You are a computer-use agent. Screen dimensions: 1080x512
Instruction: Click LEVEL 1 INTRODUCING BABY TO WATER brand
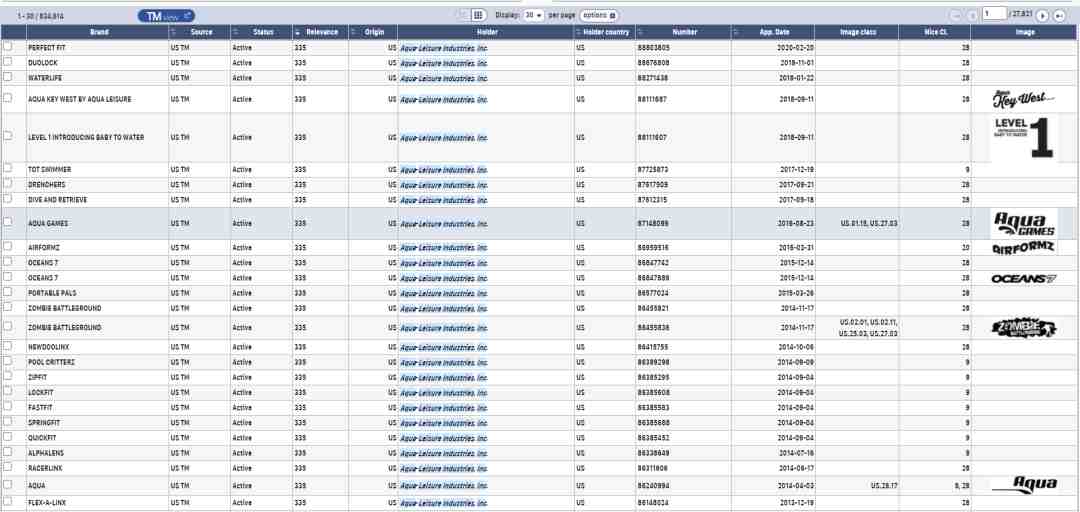click(x=86, y=138)
